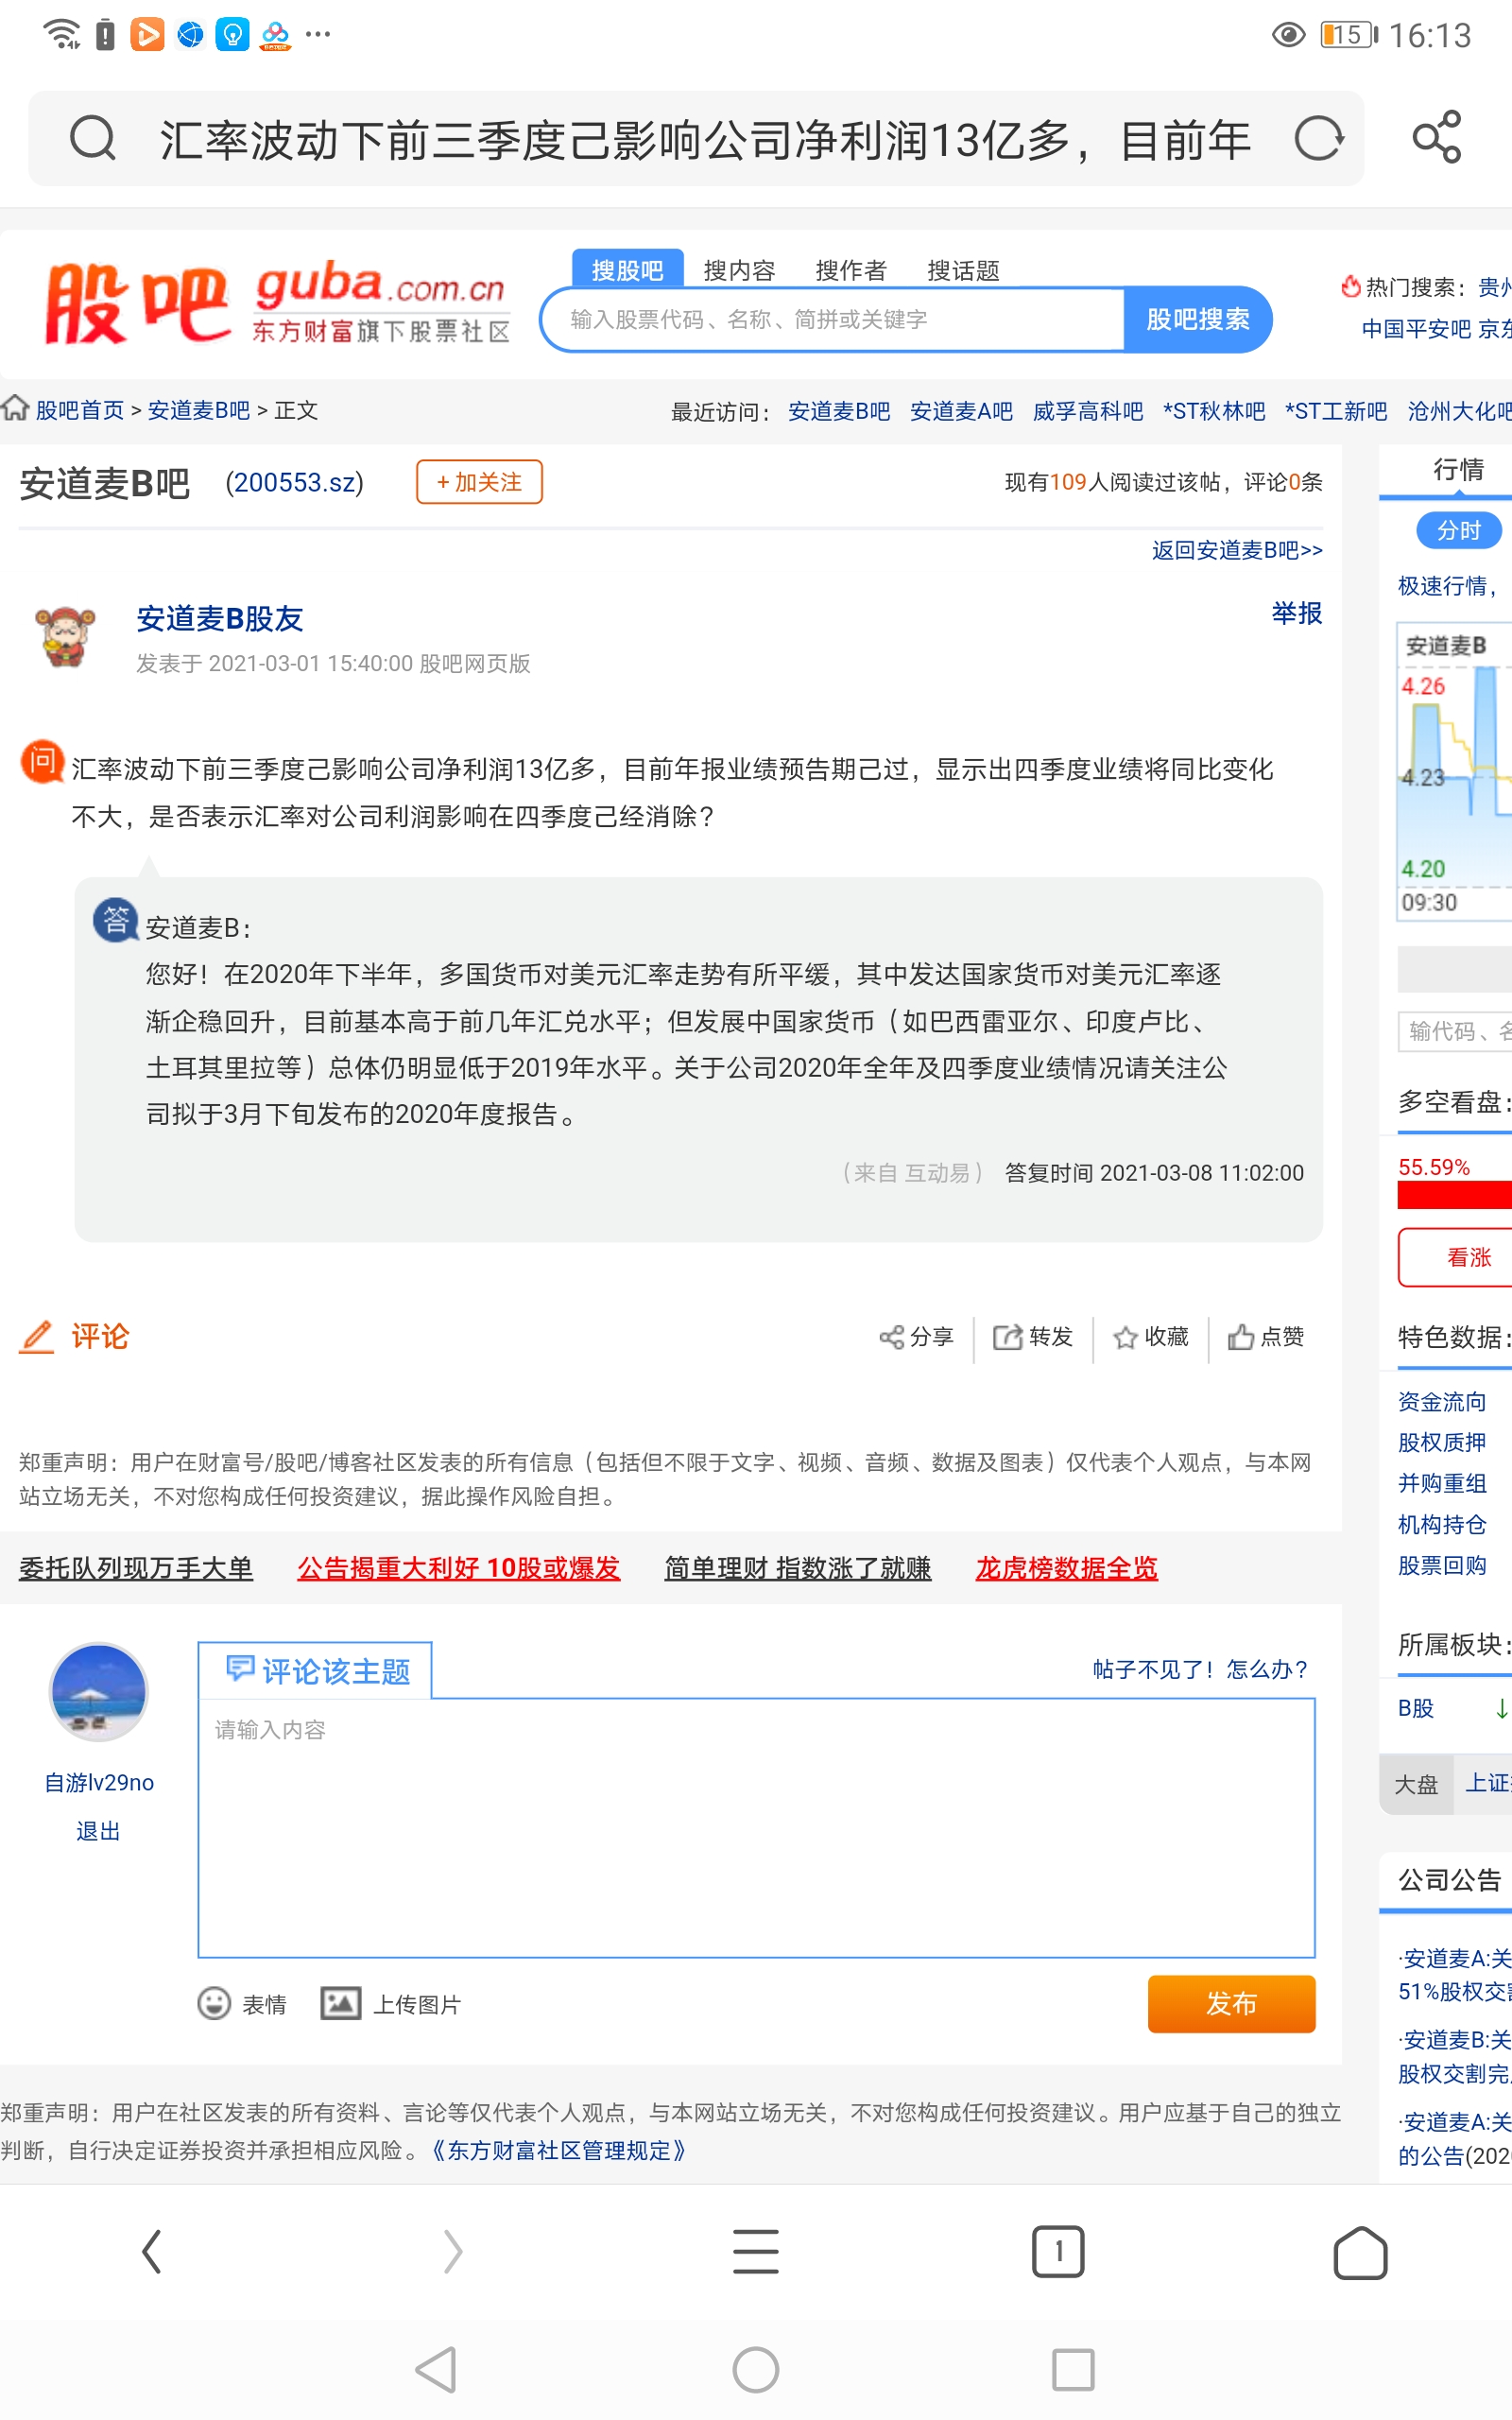The image size is (1512, 2420).
Task: Open recently visited 威孚高科吧 link
Action: pyautogui.click(x=1087, y=411)
